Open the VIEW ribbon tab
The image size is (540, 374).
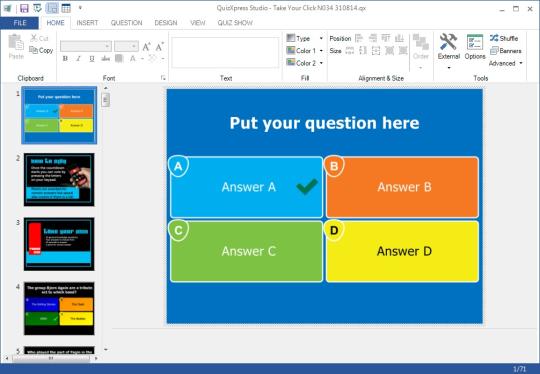(198, 23)
